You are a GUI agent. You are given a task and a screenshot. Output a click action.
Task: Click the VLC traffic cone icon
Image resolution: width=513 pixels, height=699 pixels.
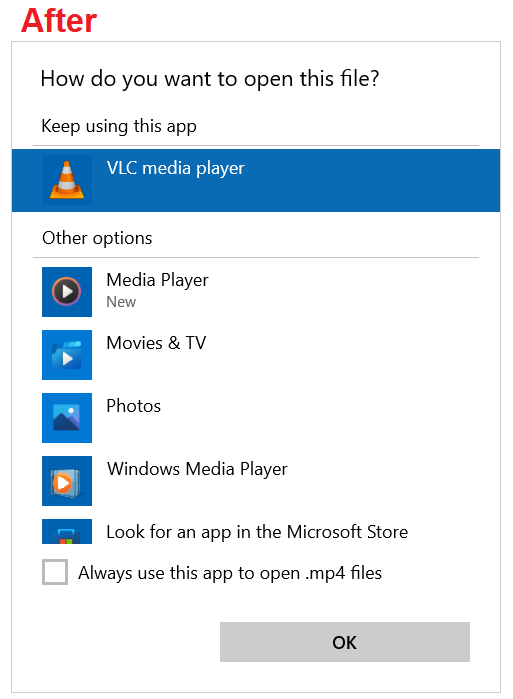[67, 180]
